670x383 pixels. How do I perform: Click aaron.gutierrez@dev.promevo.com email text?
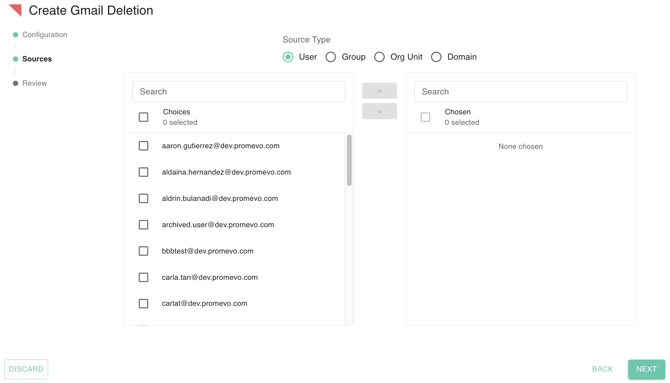pos(220,146)
